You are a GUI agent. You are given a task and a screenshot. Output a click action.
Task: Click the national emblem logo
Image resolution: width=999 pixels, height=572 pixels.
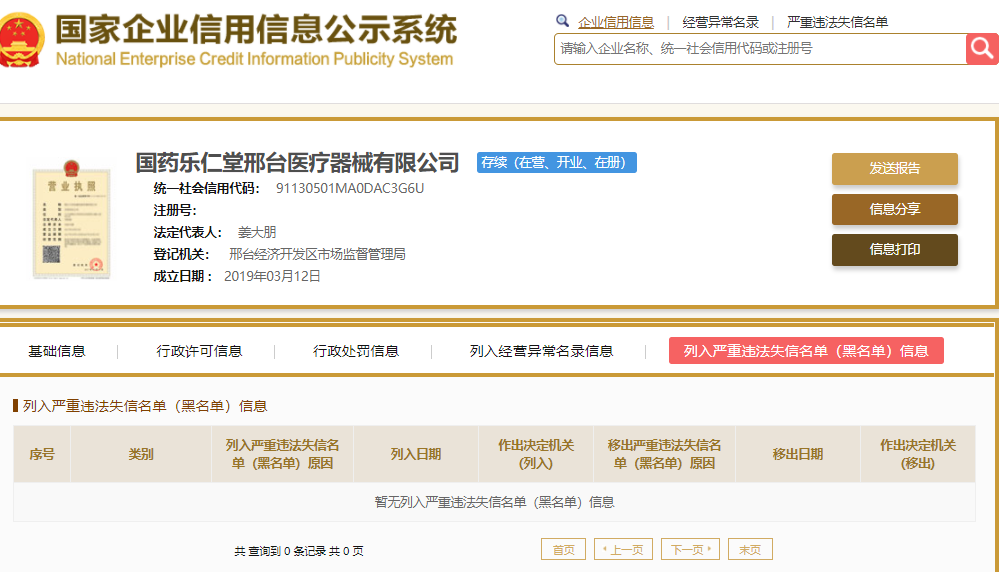pyautogui.click(x=22, y=39)
